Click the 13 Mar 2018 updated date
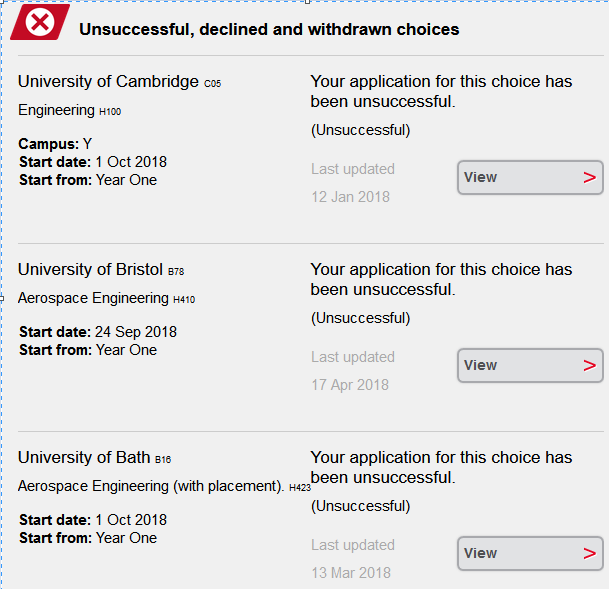The width and height of the screenshot is (609, 589). [x=351, y=573]
